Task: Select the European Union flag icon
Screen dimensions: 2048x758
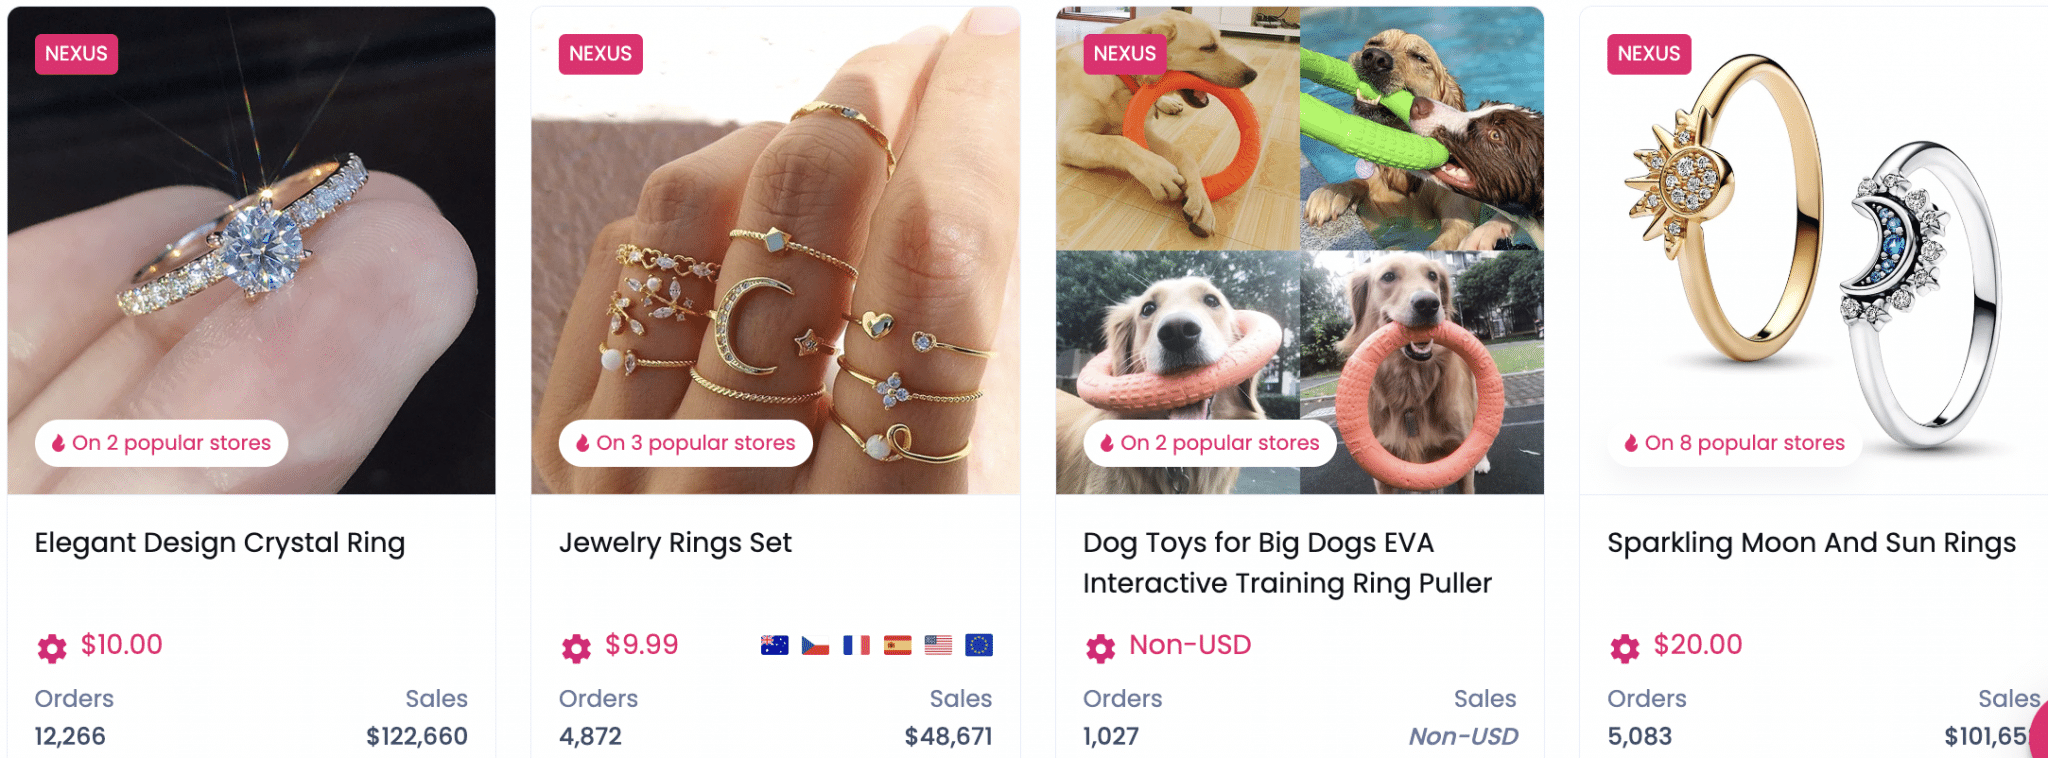Action: pos(979,645)
